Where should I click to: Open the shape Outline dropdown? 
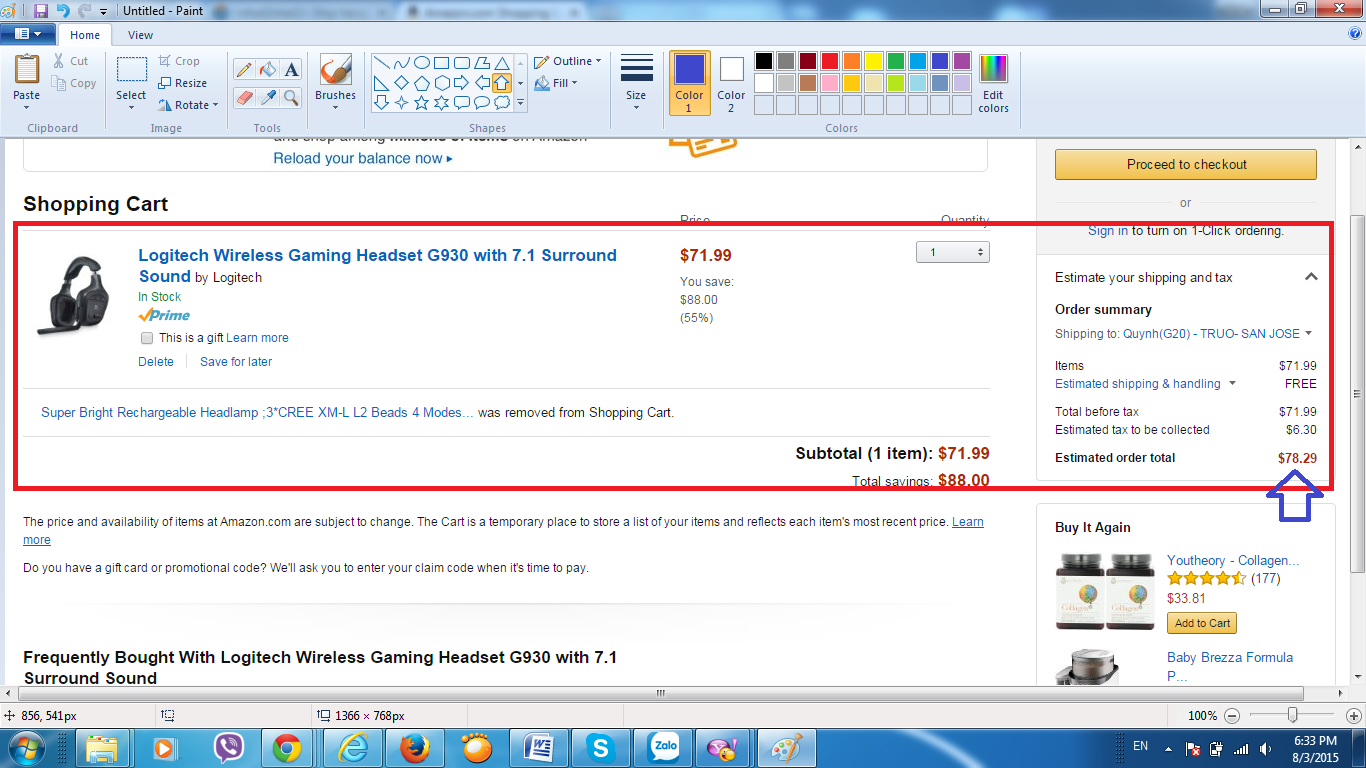click(x=567, y=61)
